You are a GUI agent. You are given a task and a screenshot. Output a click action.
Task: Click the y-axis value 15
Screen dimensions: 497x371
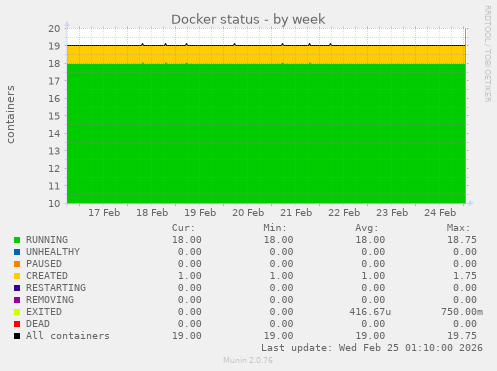click(x=54, y=116)
